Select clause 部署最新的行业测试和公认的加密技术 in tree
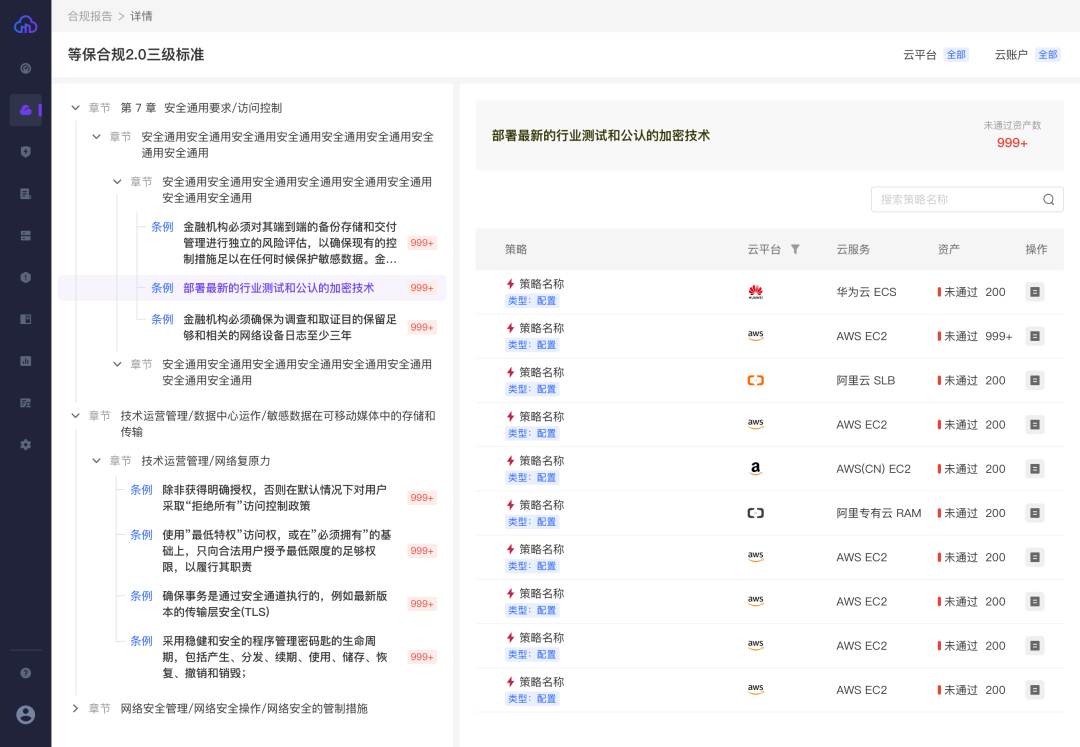This screenshot has height=747, width=1080. pyautogui.click(x=278, y=288)
